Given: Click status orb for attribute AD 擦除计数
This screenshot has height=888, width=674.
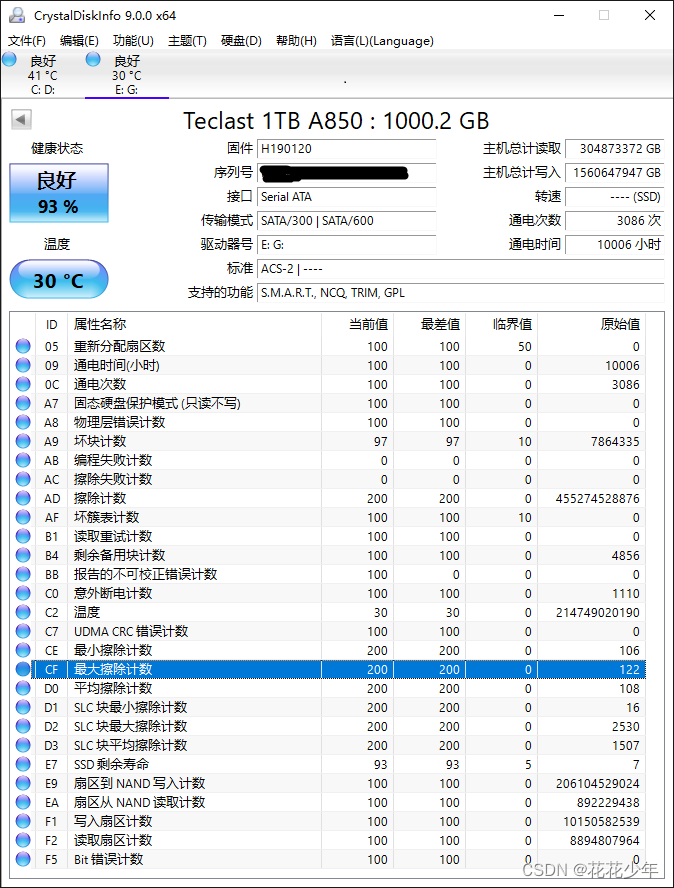Looking at the screenshot, I should click(23, 498).
